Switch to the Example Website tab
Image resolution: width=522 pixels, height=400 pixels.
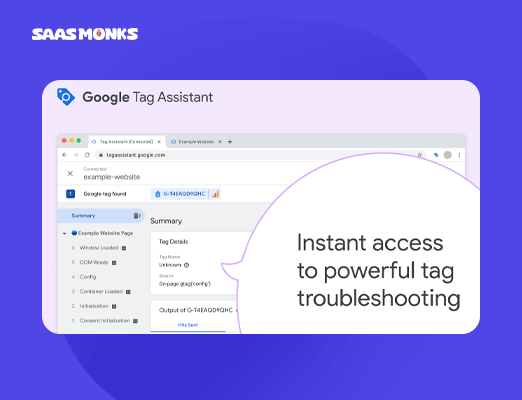pos(196,142)
